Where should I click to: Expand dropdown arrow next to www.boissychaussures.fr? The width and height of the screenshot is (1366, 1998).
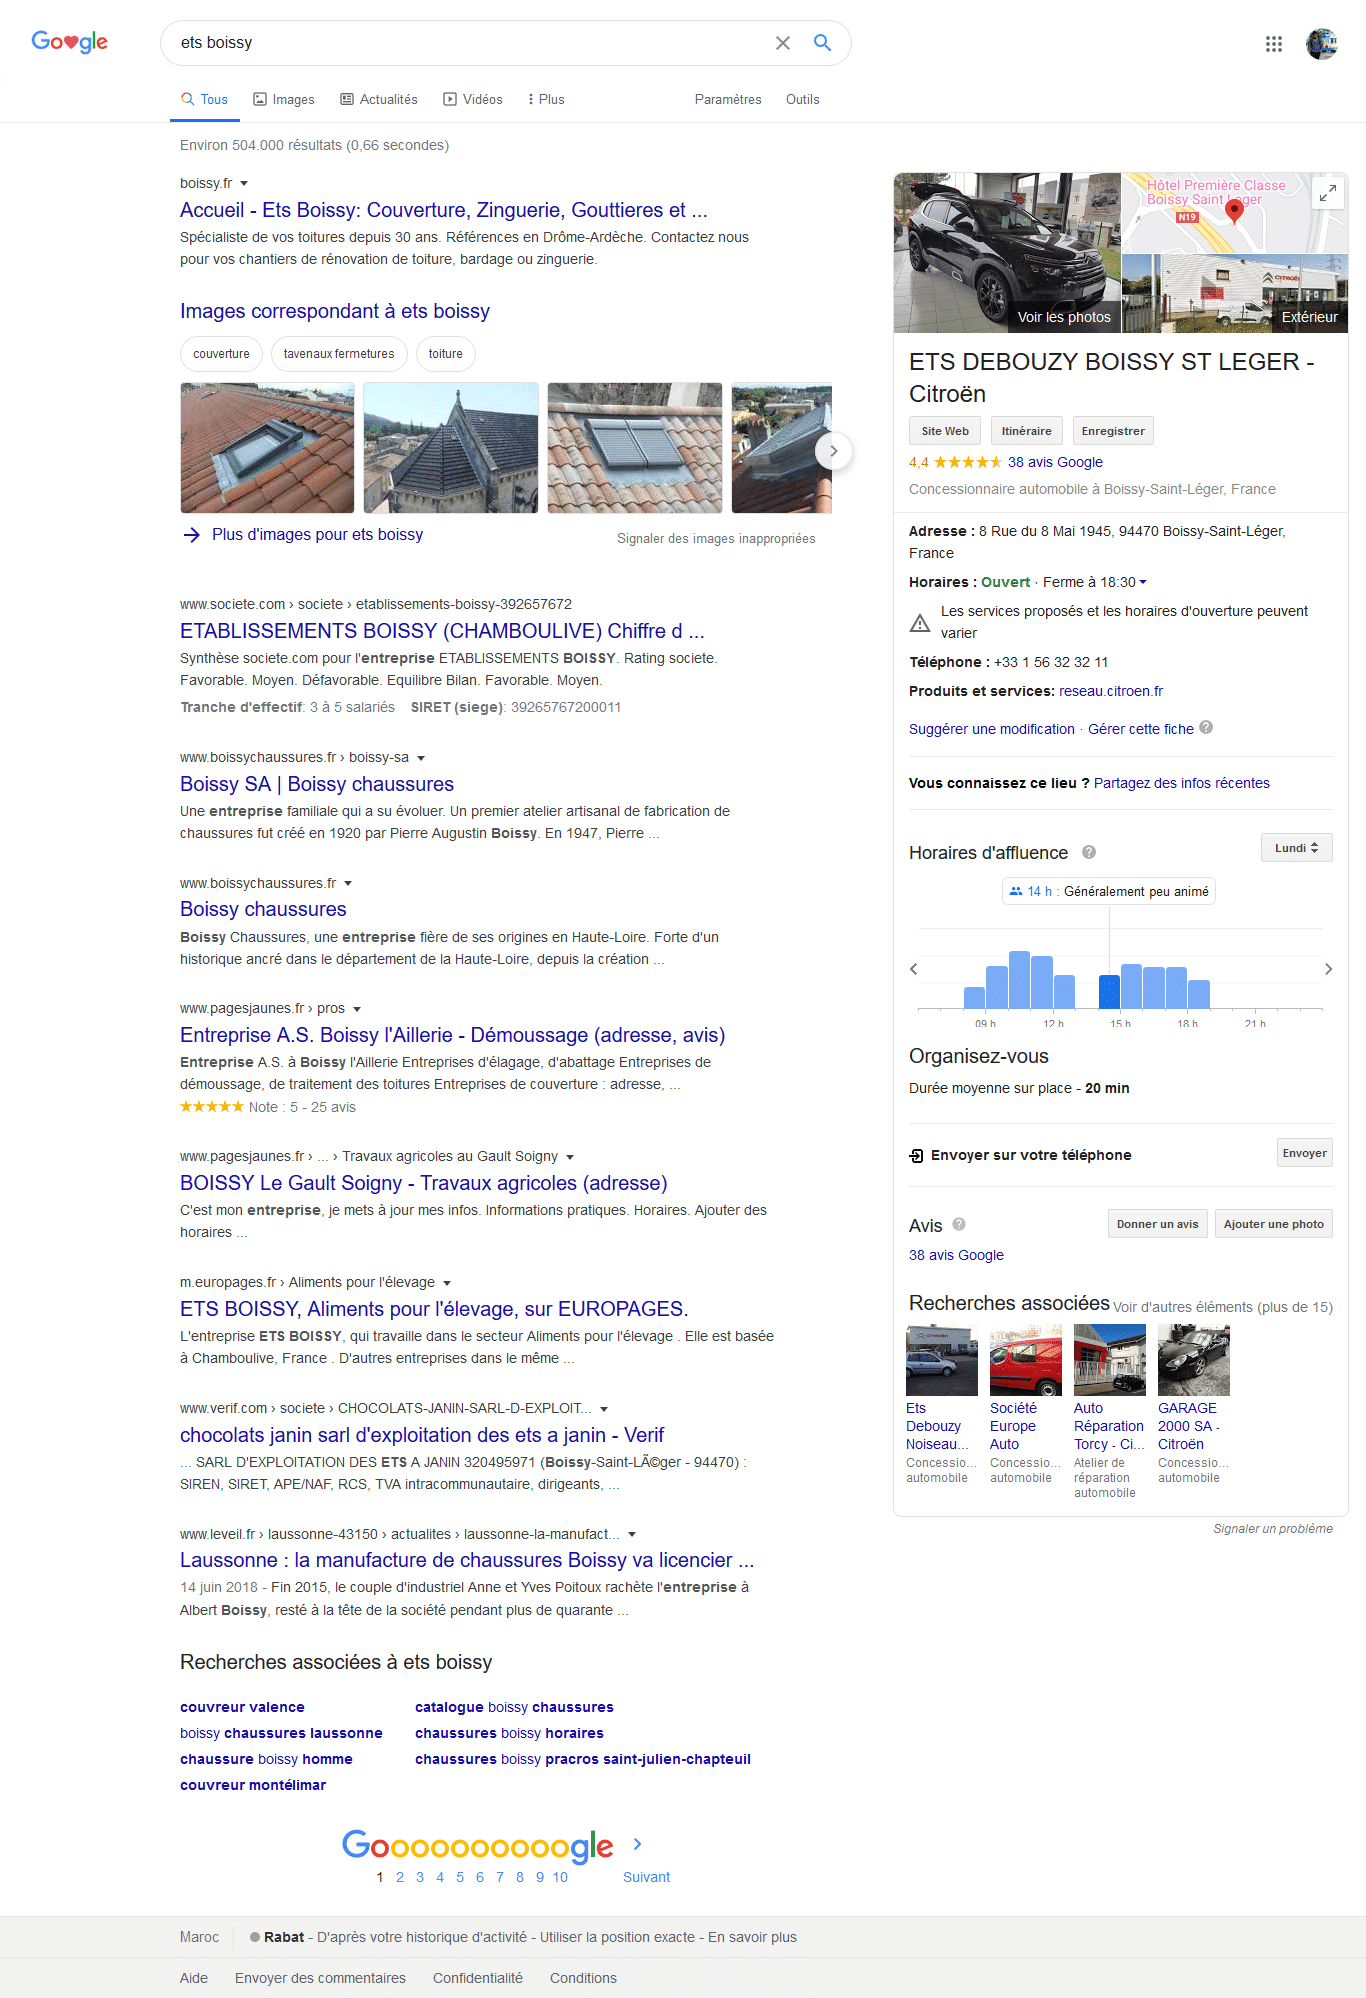click(x=348, y=884)
